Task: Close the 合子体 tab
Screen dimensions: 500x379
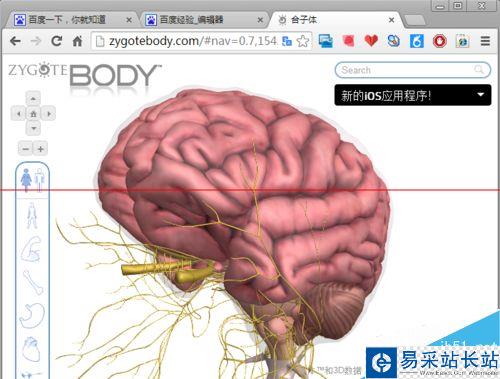Action: [x=391, y=20]
